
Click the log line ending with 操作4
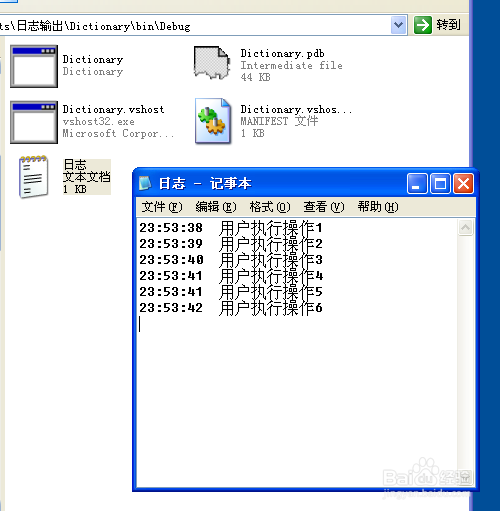click(231, 276)
